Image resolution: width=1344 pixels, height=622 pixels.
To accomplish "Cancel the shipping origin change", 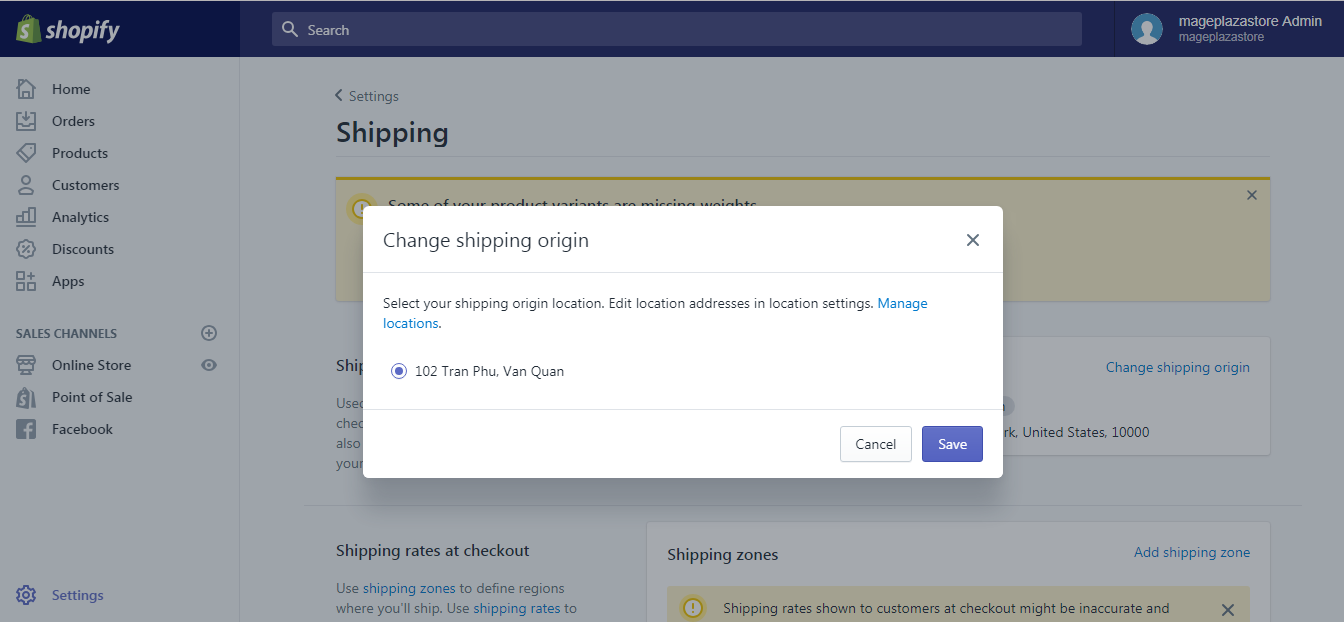I will tap(876, 444).
